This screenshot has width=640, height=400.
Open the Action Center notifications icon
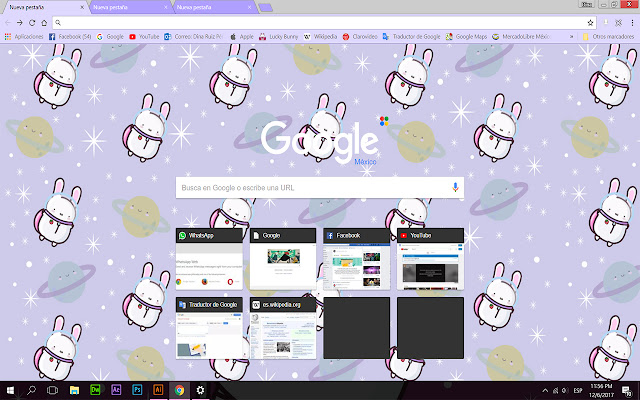(x=627, y=391)
